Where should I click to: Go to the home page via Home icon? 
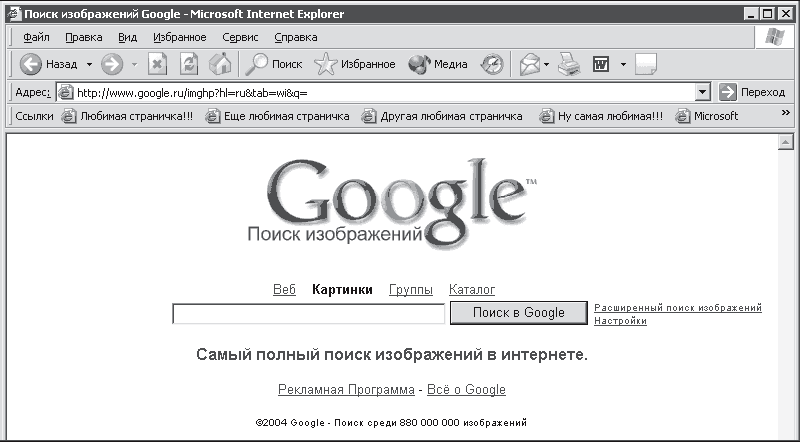tap(220, 65)
